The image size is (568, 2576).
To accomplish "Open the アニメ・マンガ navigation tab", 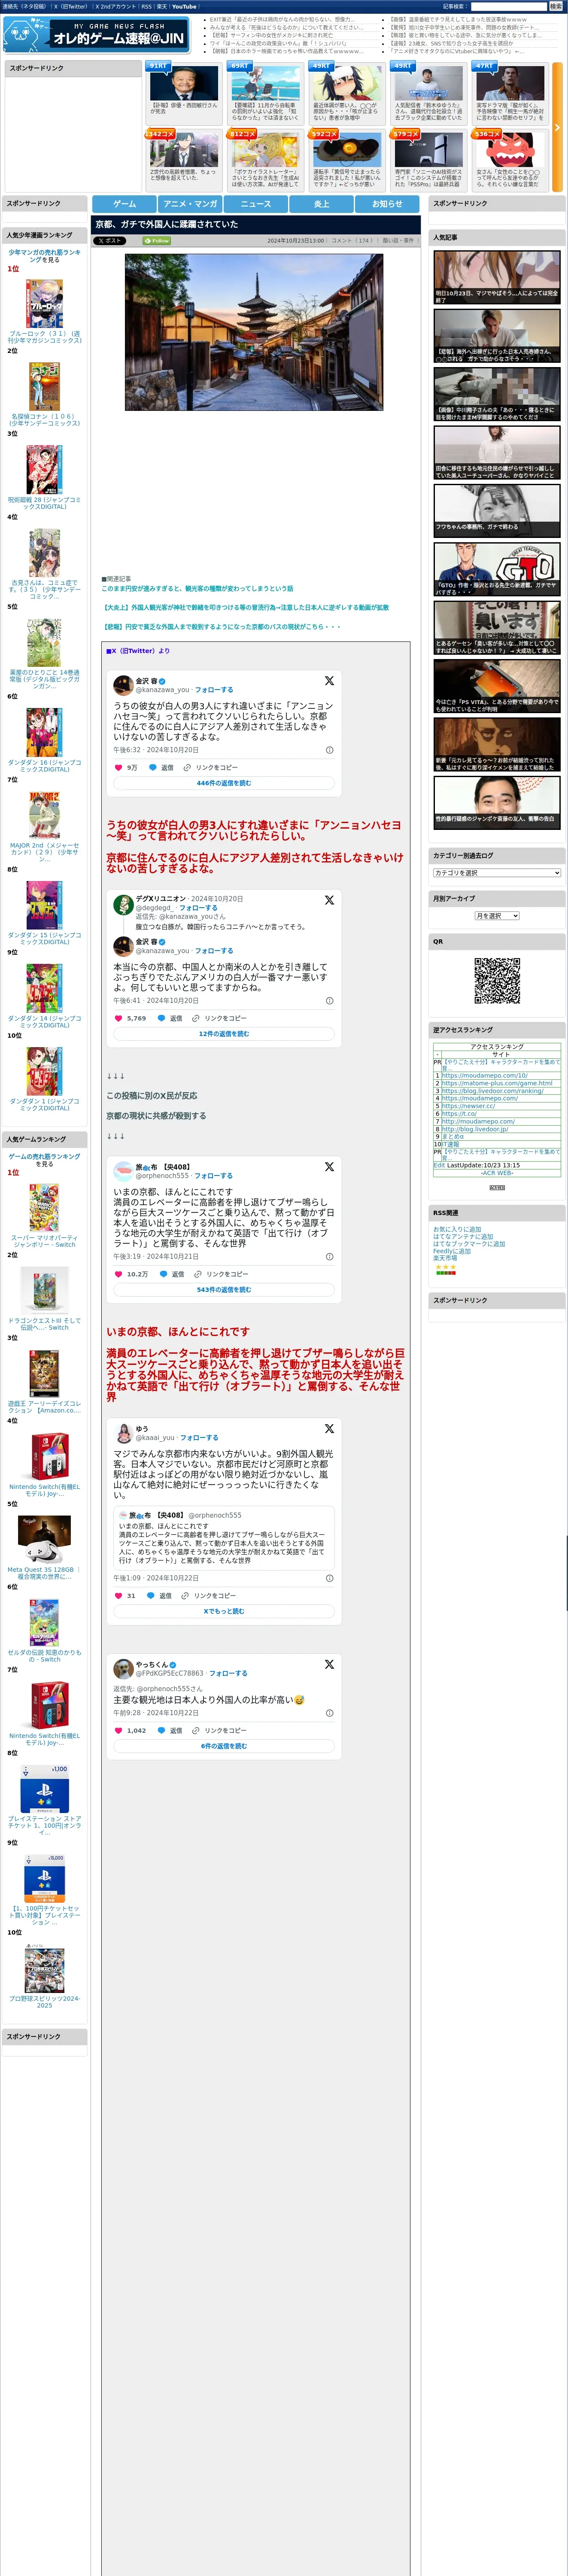I will pyautogui.click(x=190, y=203).
